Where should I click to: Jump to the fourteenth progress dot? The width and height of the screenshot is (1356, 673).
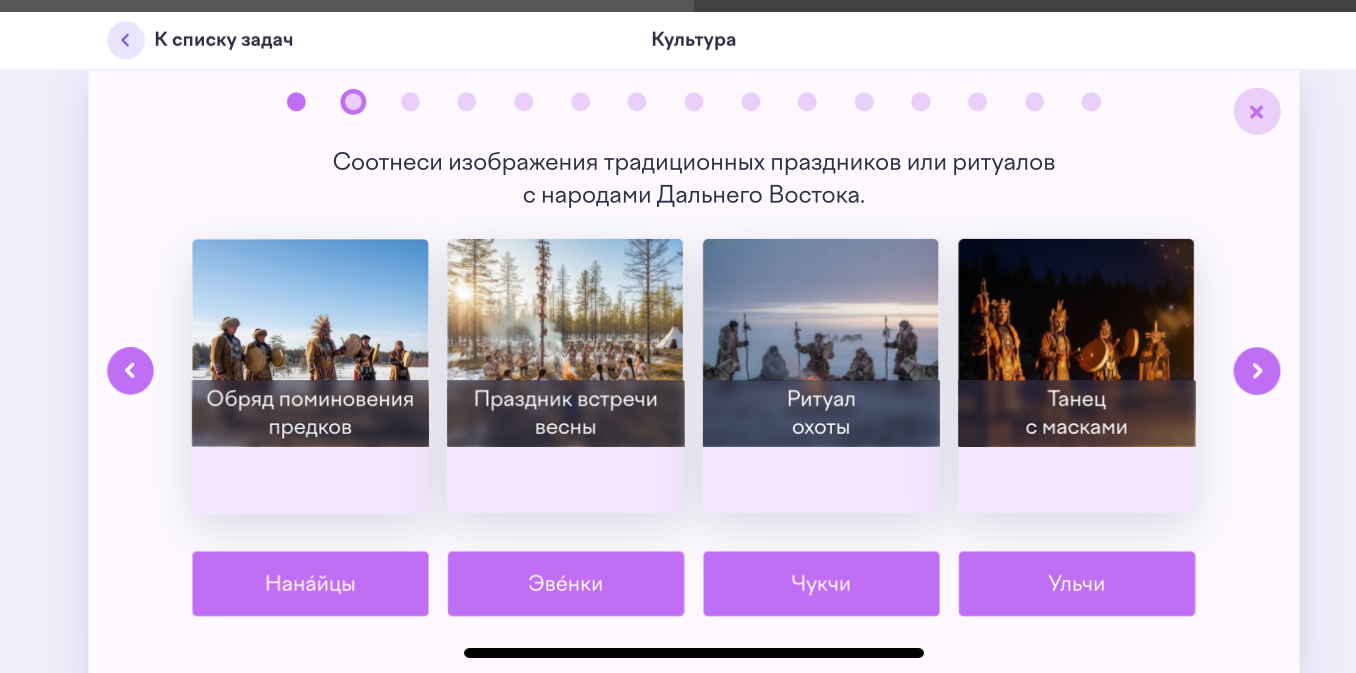1035,102
